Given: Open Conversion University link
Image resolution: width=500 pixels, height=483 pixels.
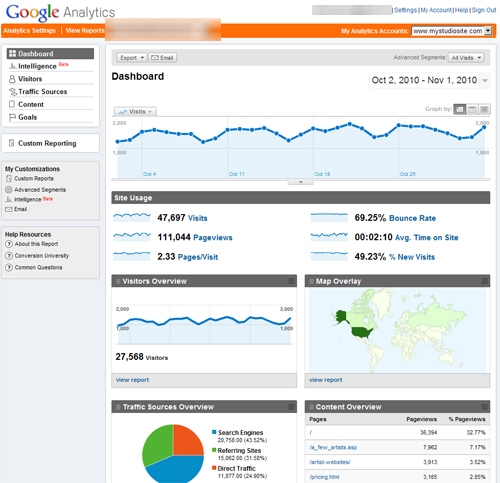Looking at the screenshot, I should coord(42,256).
